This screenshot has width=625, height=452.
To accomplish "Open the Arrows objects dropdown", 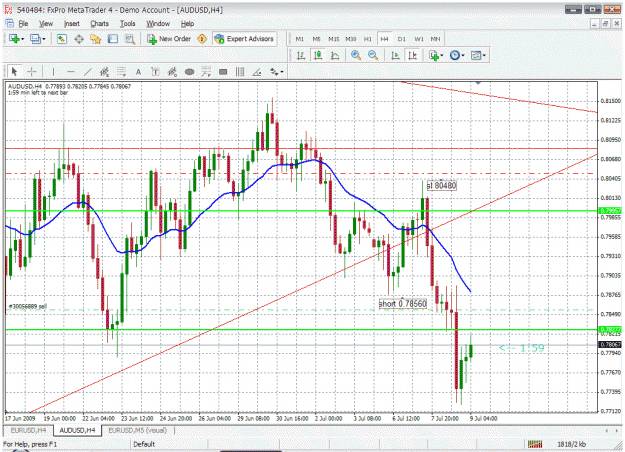I will pyautogui.click(x=276, y=72).
